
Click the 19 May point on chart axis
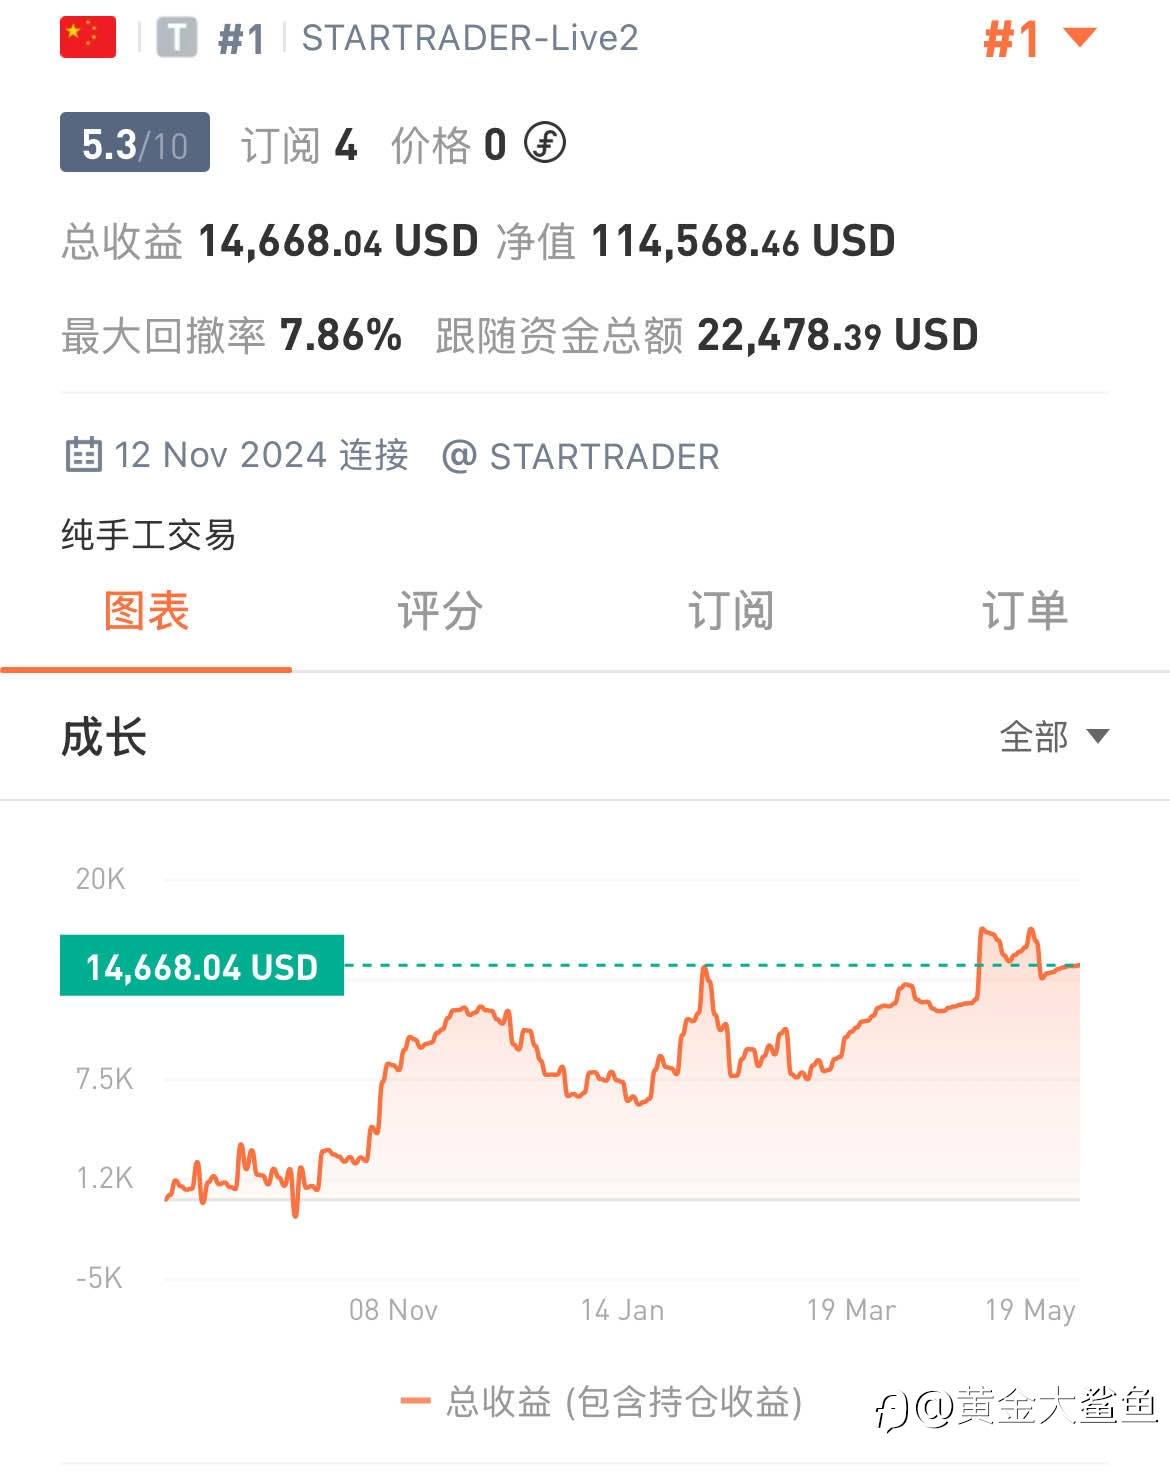click(1030, 1309)
